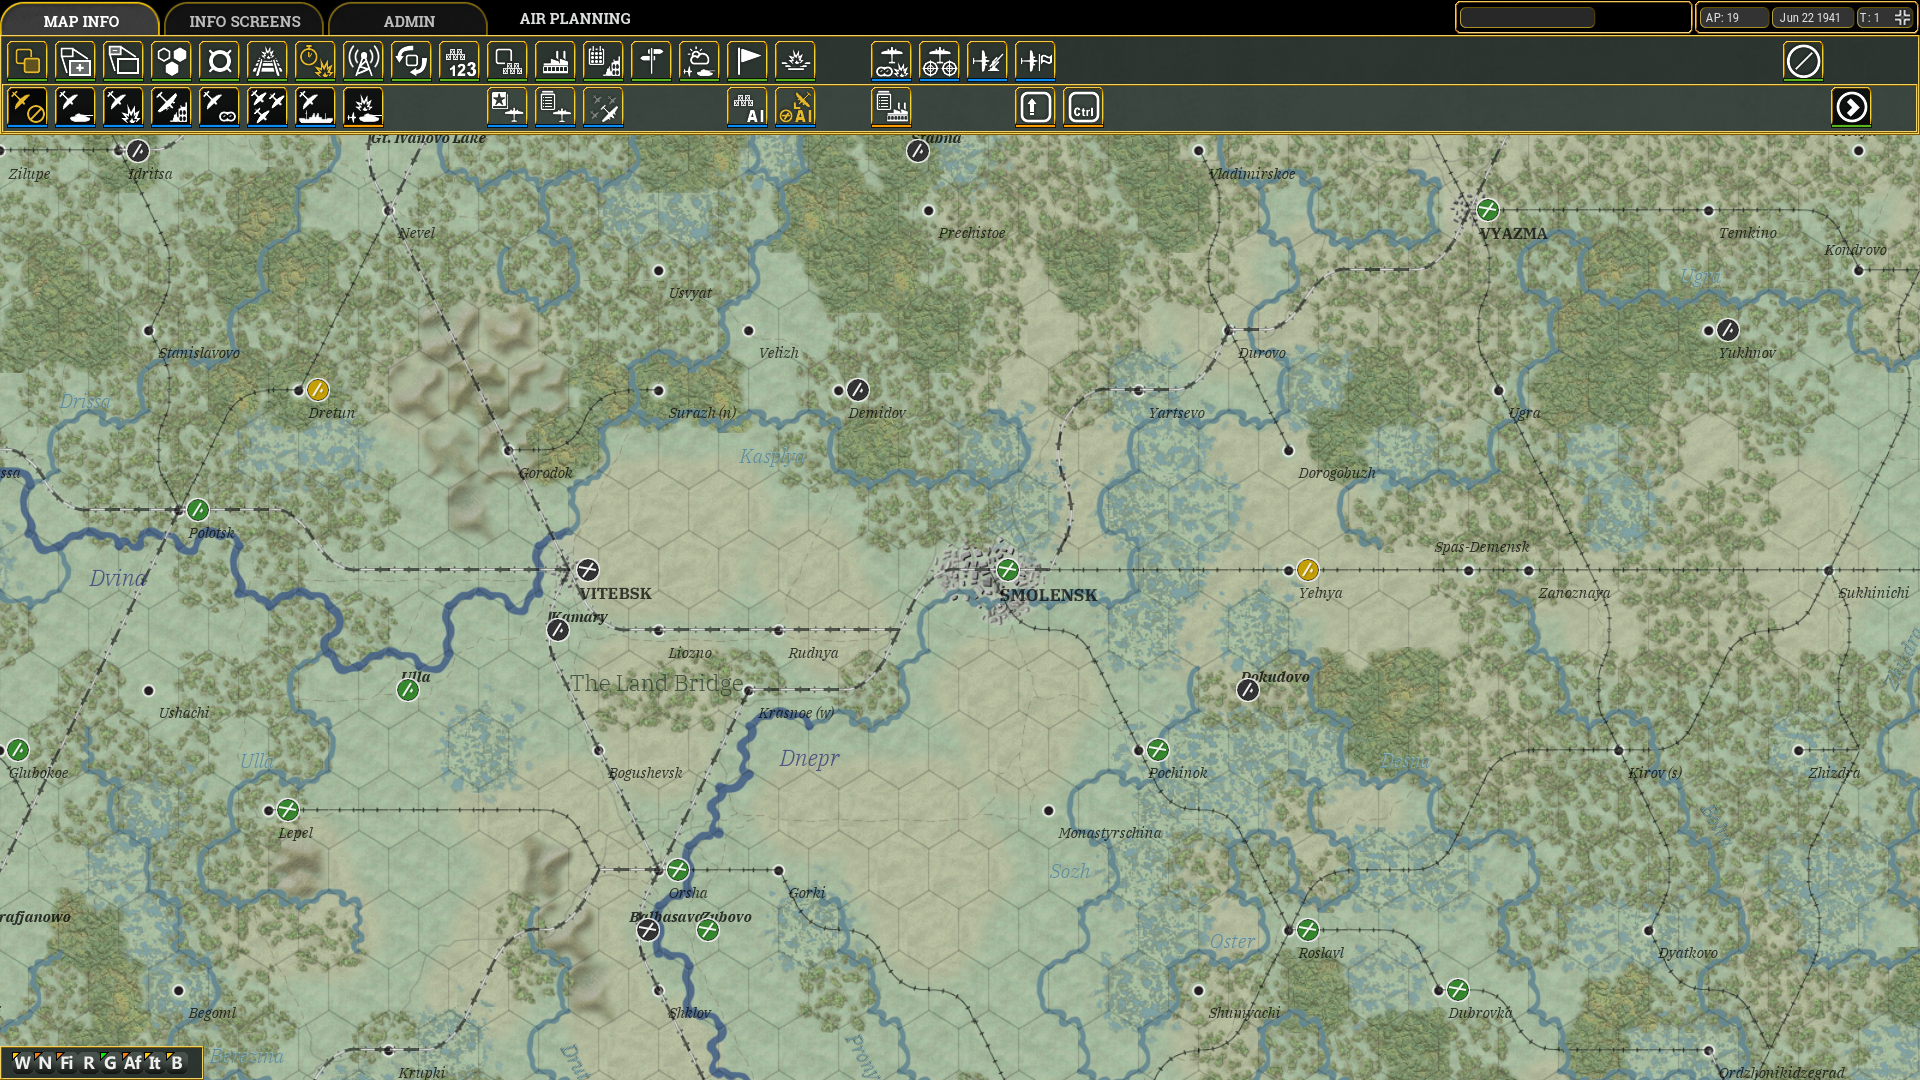Screen dimensions: 1920x1080
Task: Select the yellow Dretun airbase marker
Action: click(x=318, y=390)
